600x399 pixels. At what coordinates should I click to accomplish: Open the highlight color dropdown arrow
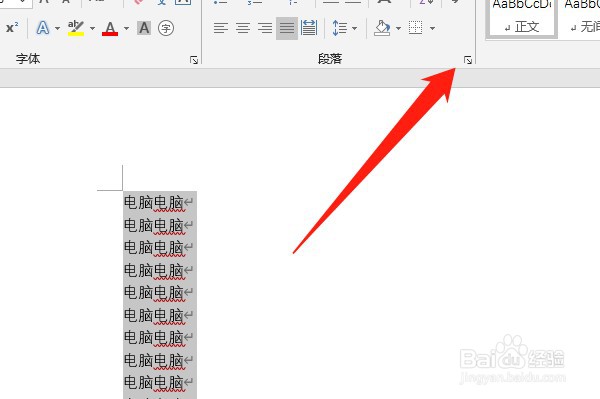click(92, 28)
